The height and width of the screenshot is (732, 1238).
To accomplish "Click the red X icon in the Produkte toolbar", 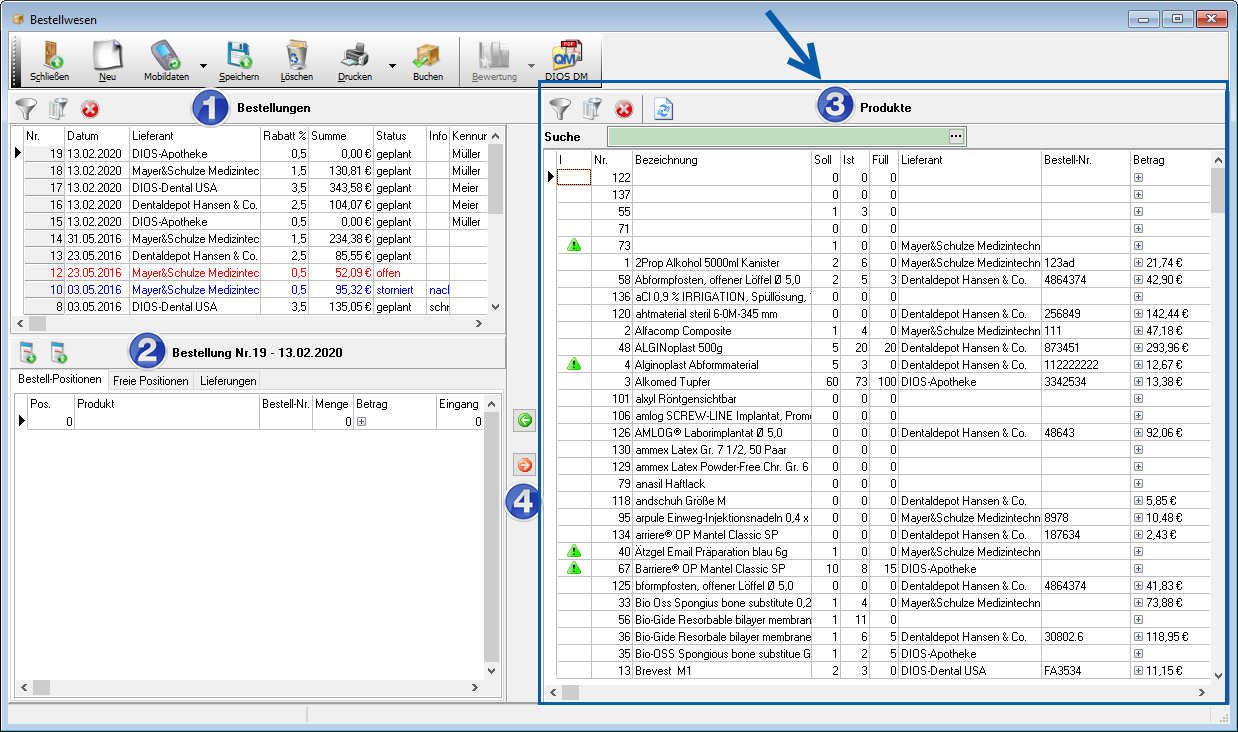I will 624,109.
